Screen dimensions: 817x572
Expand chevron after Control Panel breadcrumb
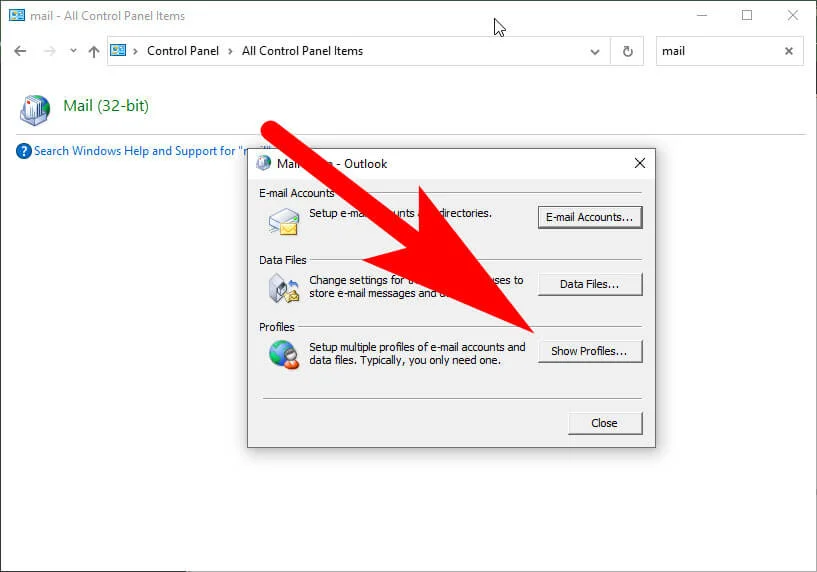[230, 51]
